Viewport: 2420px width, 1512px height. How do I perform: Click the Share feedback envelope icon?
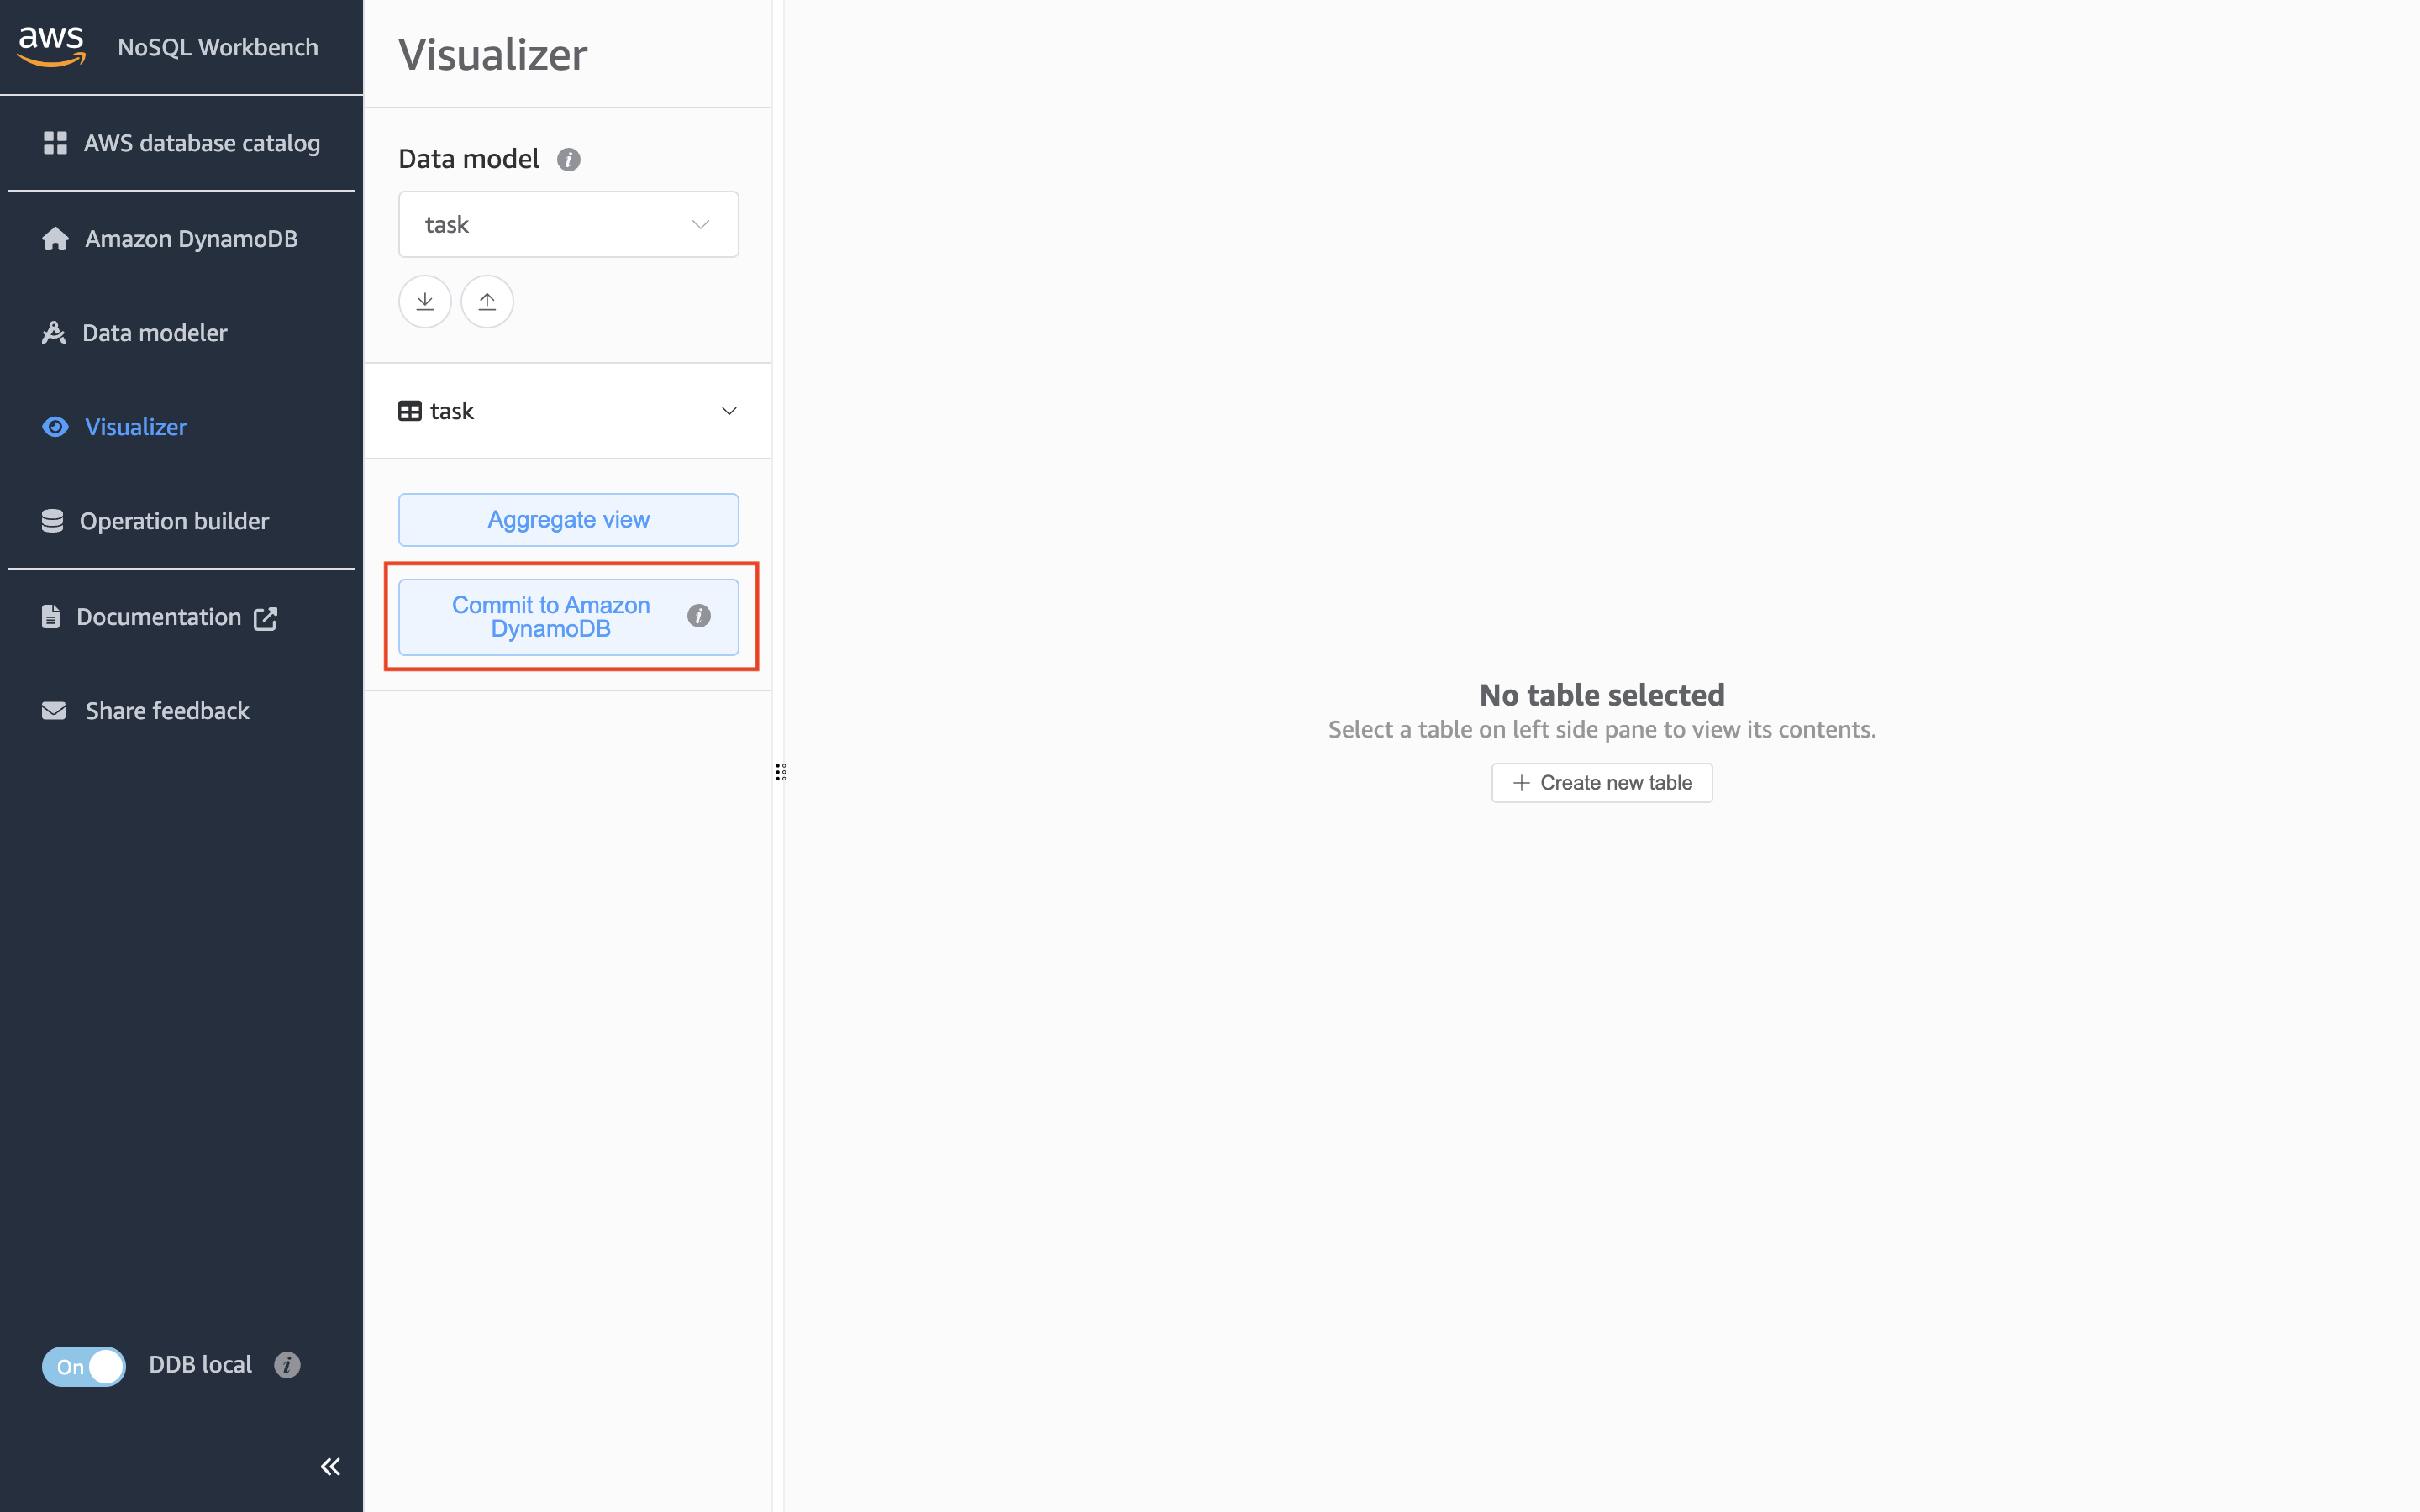click(x=54, y=711)
